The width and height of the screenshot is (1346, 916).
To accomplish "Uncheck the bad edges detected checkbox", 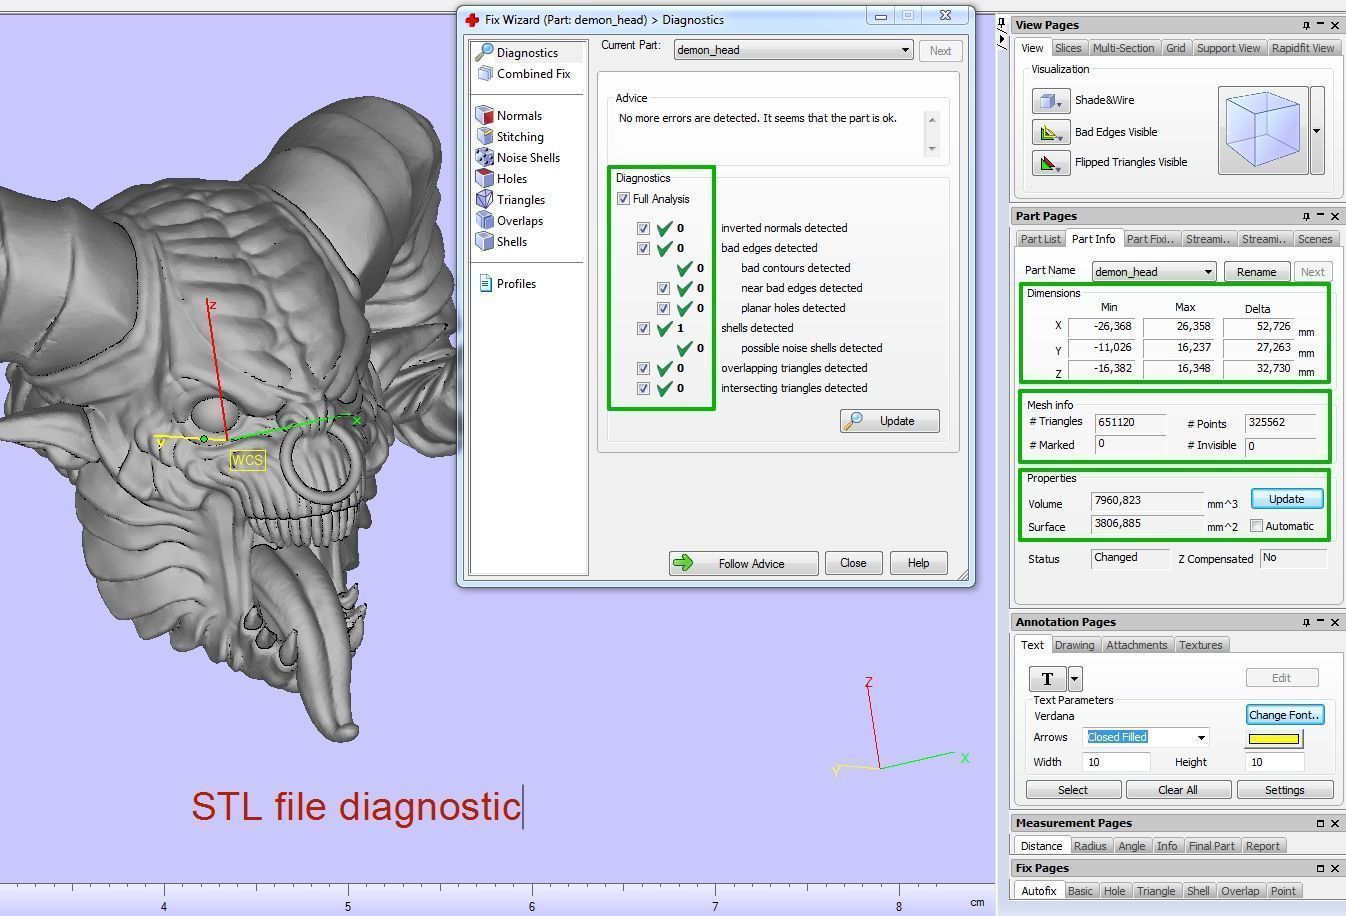I will click(x=643, y=248).
